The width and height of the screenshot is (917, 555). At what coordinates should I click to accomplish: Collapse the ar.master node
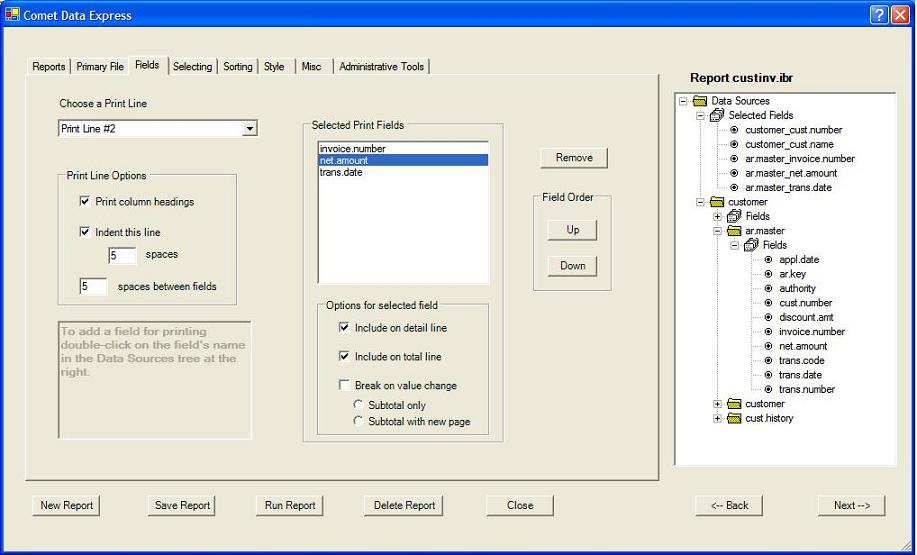click(x=718, y=231)
